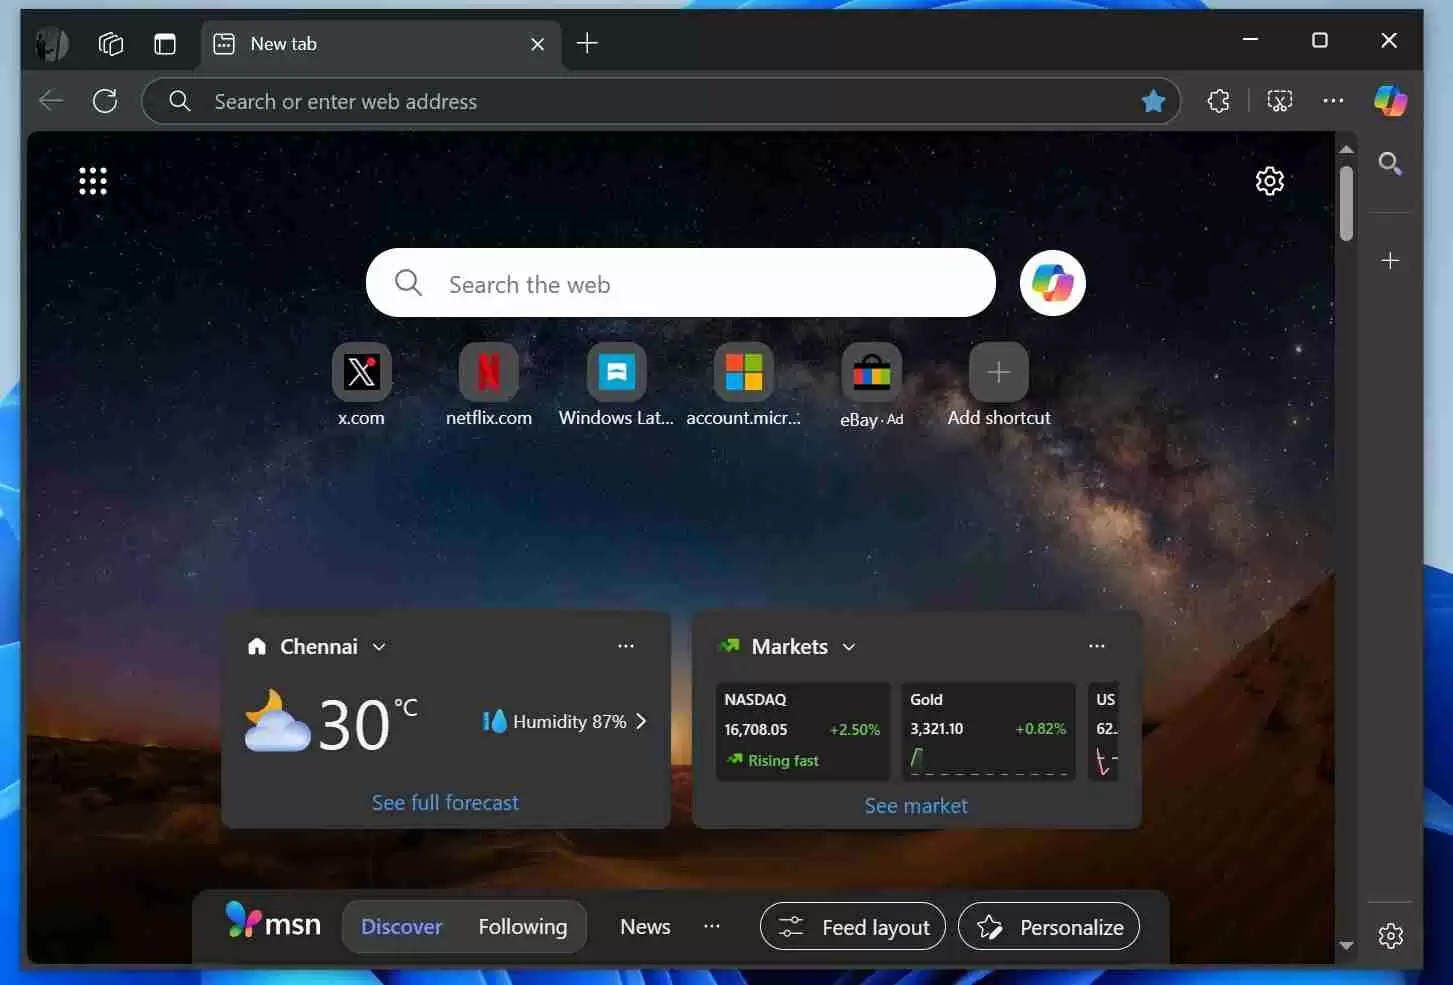The width and height of the screenshot is (1453, 985).
Task: Click the sidebar search icon
Action: (1390, 163)
